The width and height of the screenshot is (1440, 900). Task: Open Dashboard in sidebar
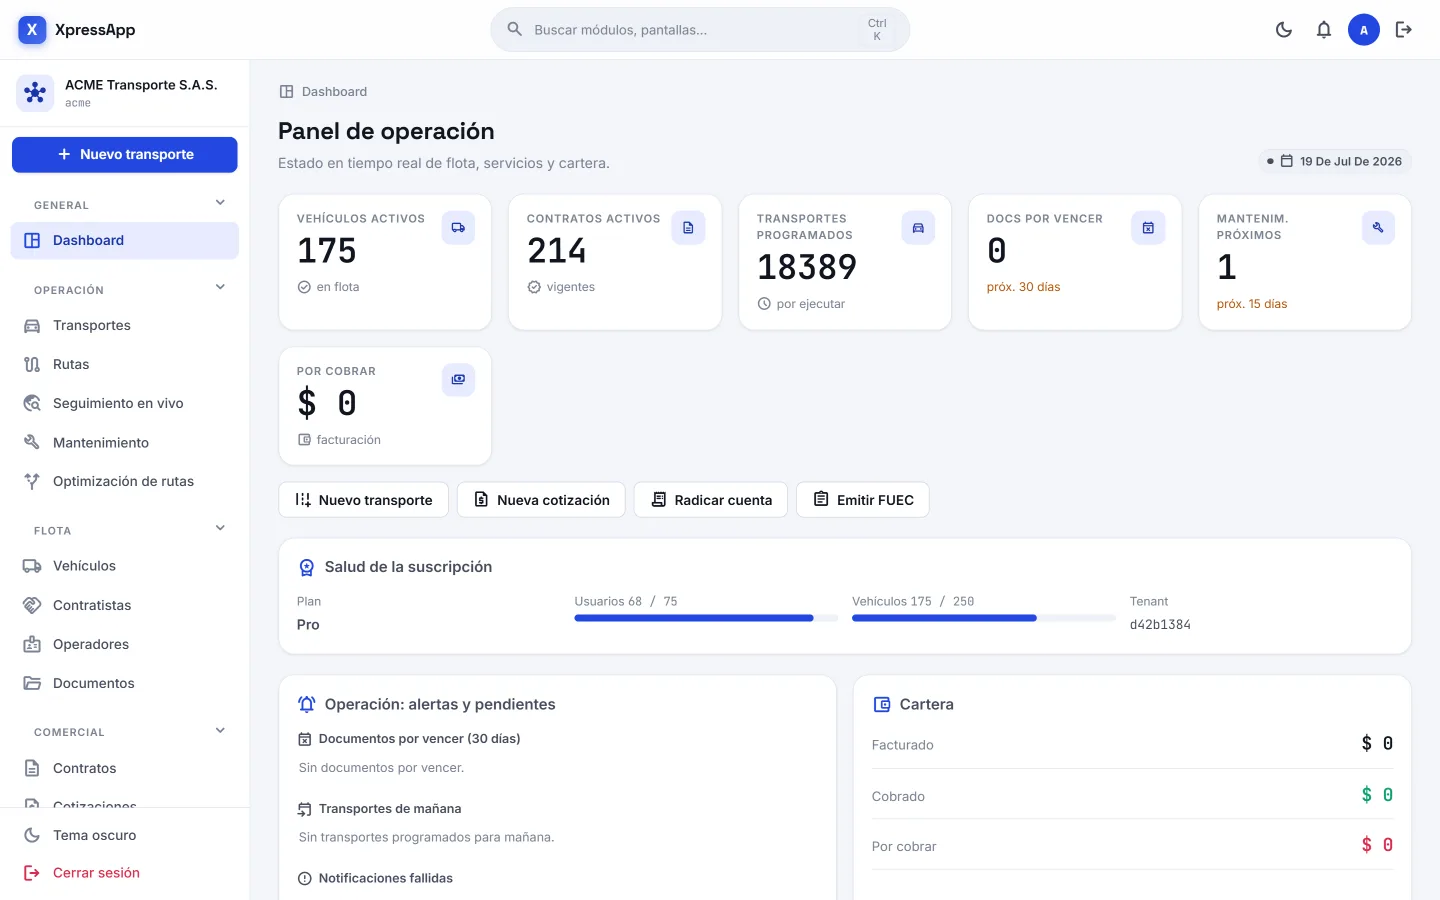click(x=125, y=240)
